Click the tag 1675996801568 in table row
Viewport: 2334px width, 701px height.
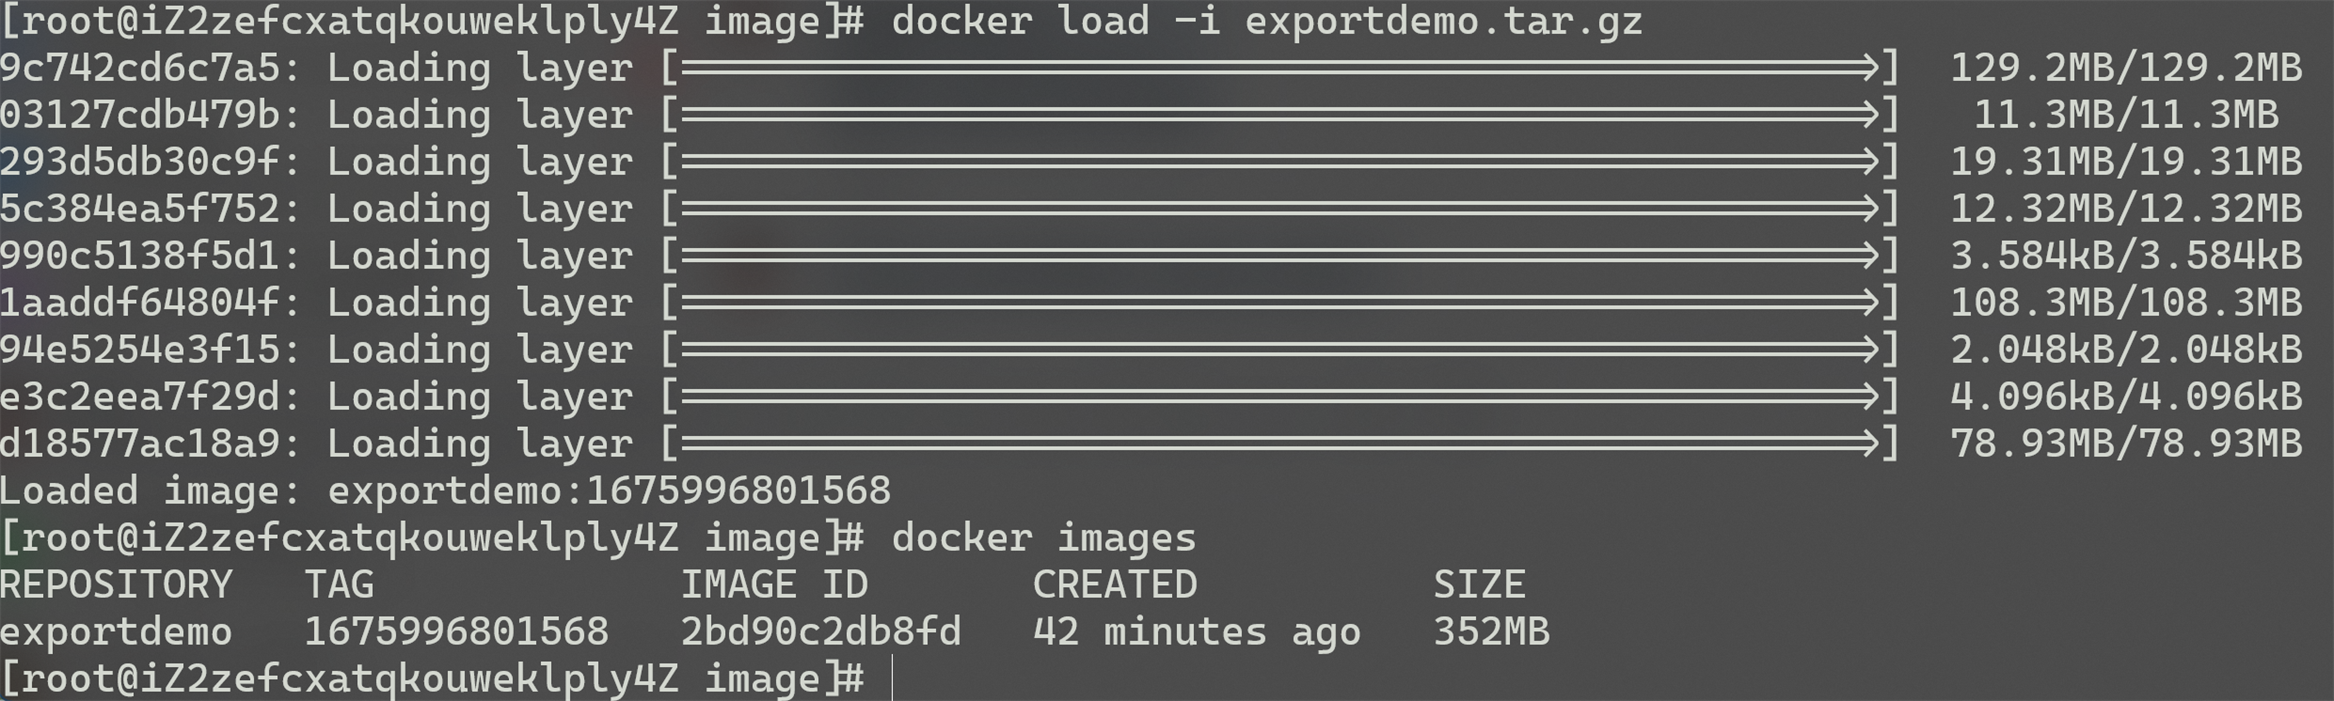456,631
